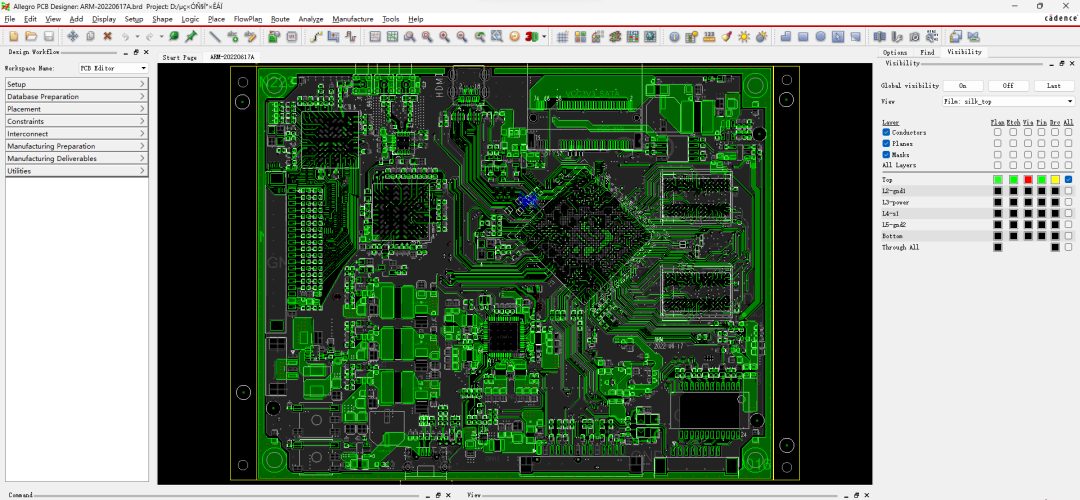Select the Add Line tool
The image size is (1080, 500).
[215, 37]
